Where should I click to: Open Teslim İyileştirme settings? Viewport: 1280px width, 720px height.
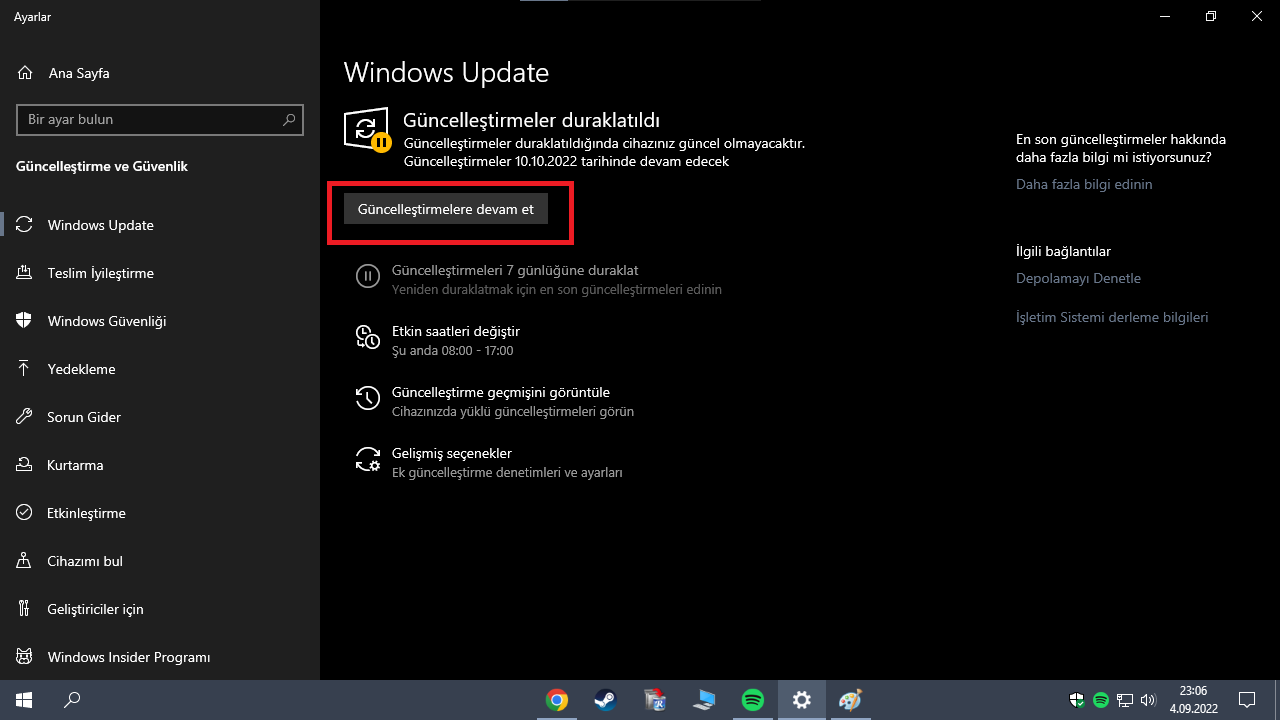[160, 273]
